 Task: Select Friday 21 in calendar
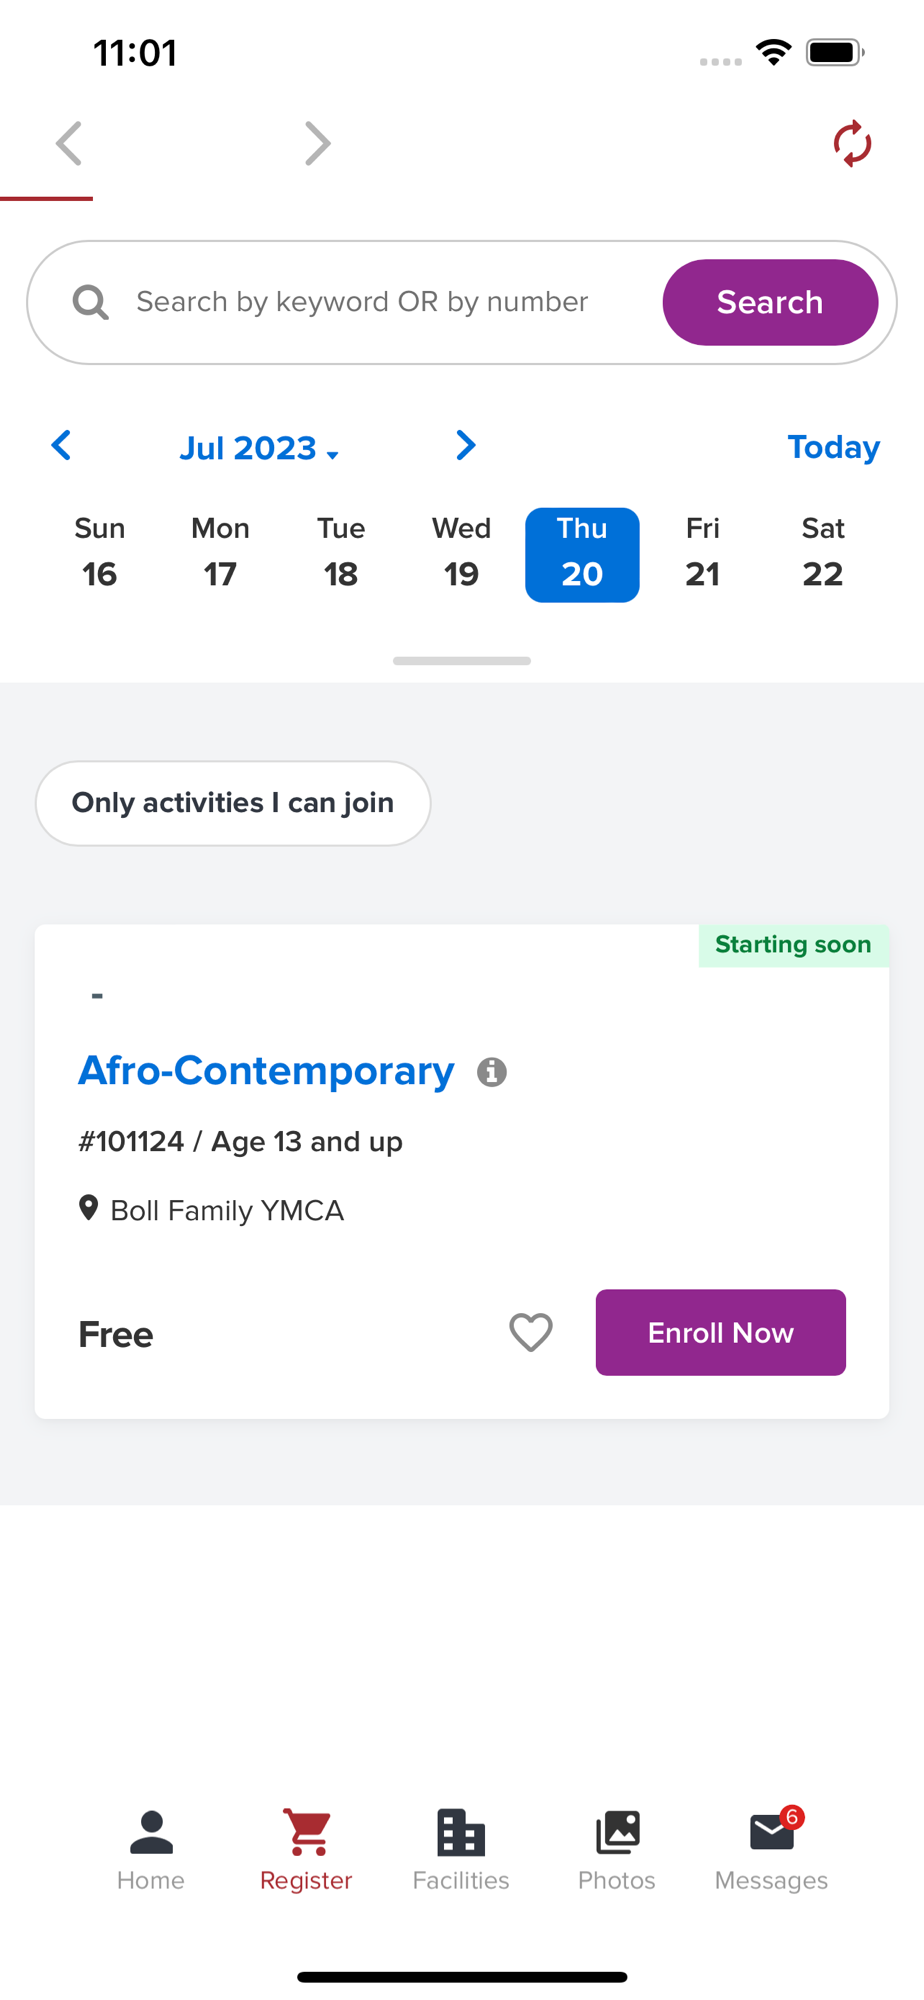click(702, 554)
